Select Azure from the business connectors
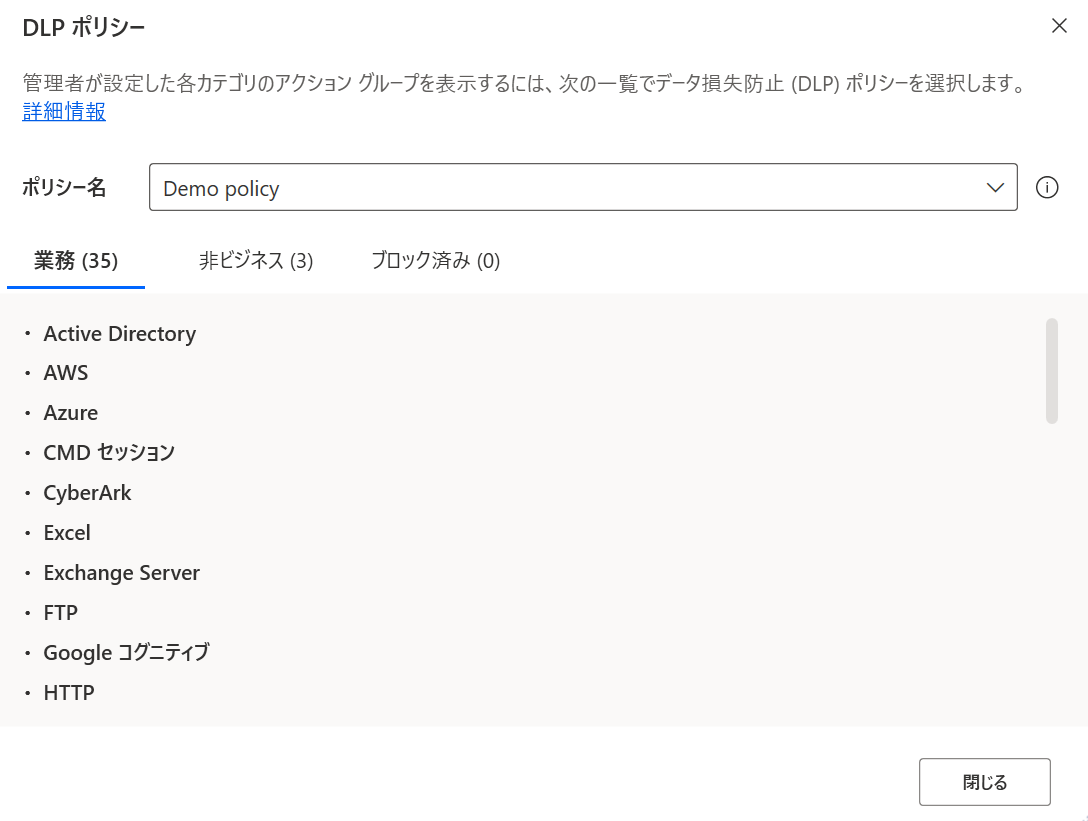This screenshot has width=1088, height=821. click(x=70, y=412)
